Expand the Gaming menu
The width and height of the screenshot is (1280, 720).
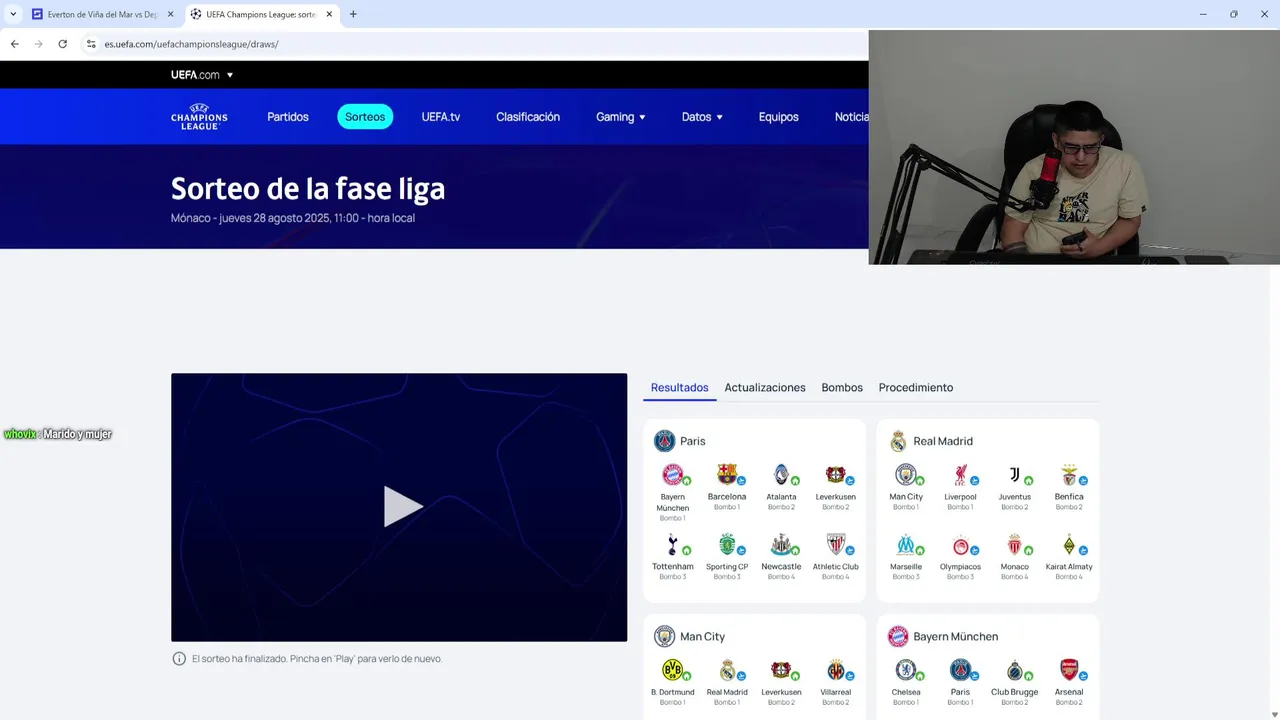[x=620, y=117]
